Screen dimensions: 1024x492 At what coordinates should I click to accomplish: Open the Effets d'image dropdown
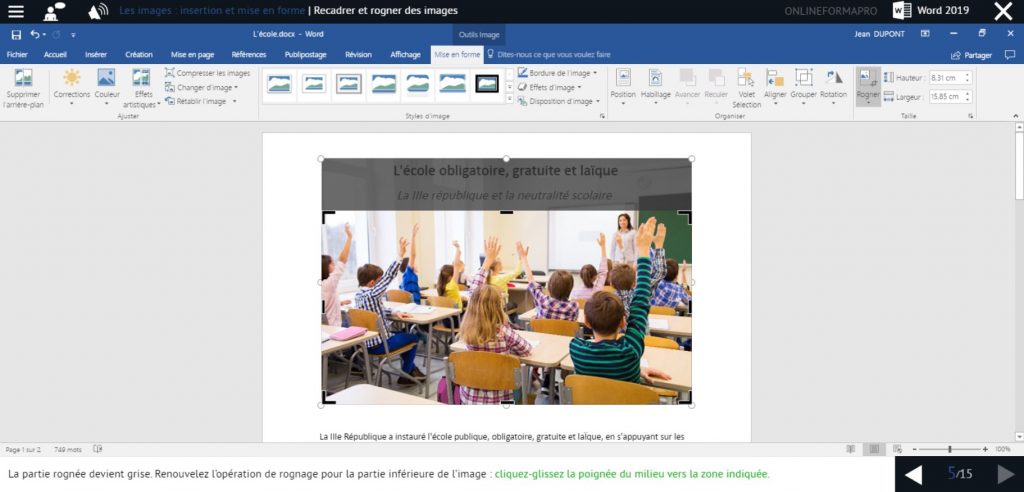[552, 87]
